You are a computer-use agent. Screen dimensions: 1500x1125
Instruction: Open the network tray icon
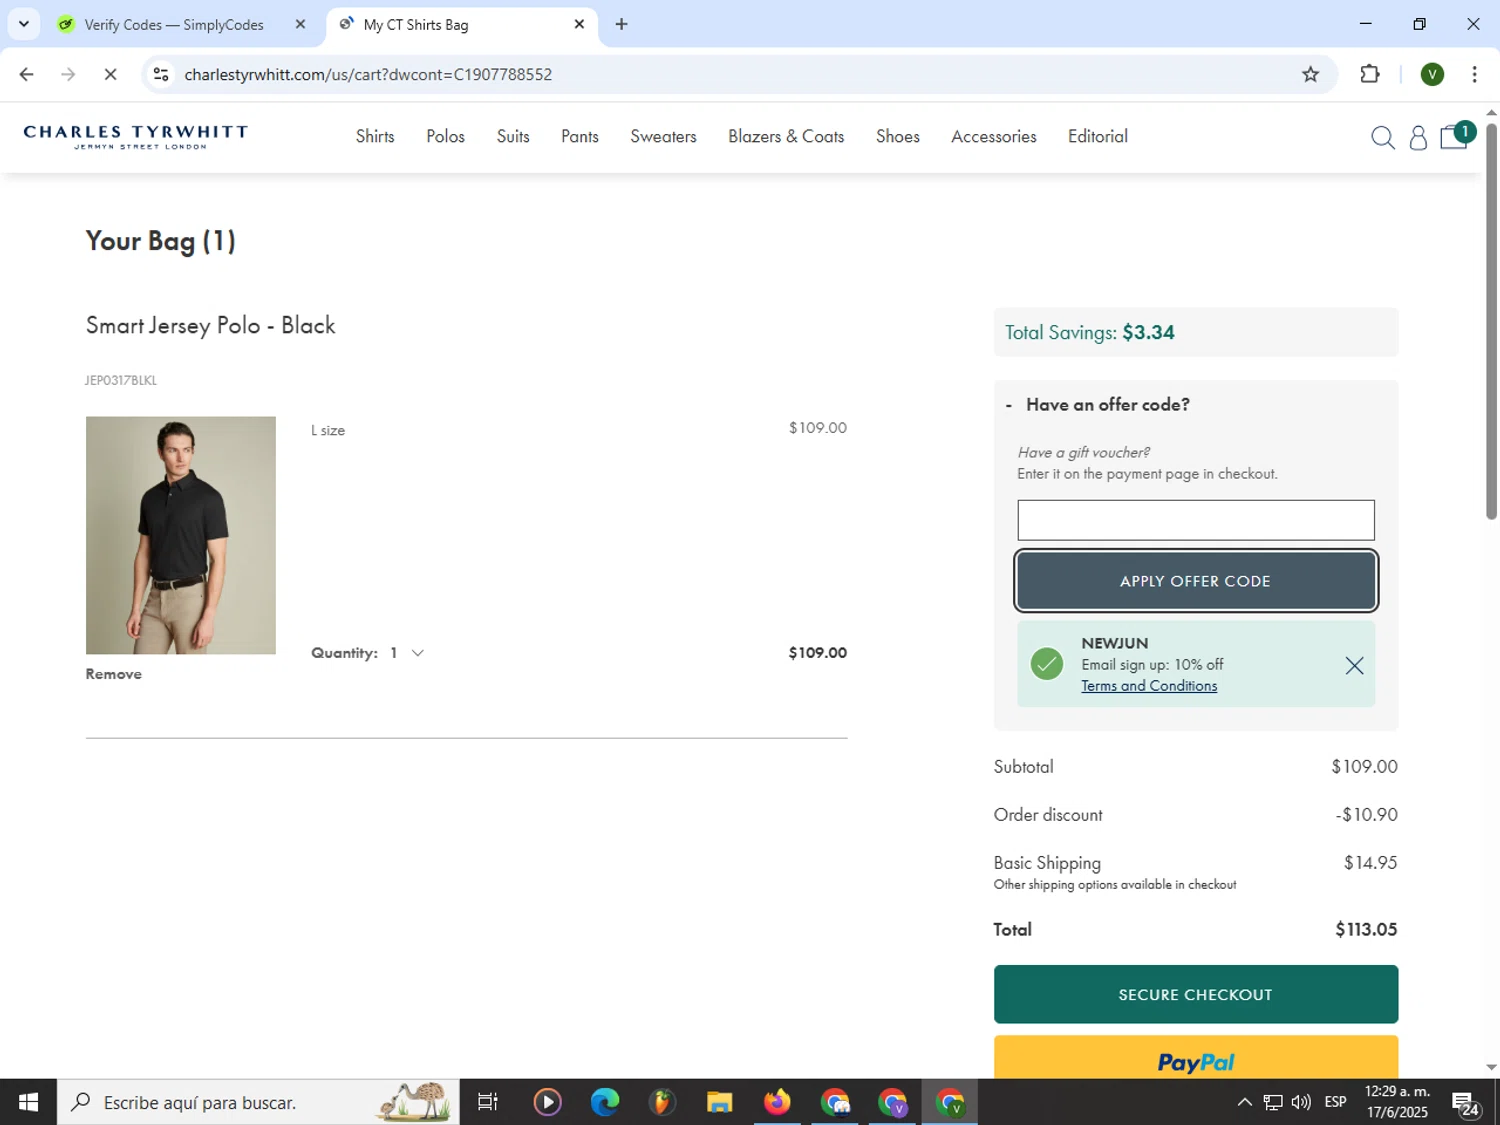(x=1272, y=1102)
